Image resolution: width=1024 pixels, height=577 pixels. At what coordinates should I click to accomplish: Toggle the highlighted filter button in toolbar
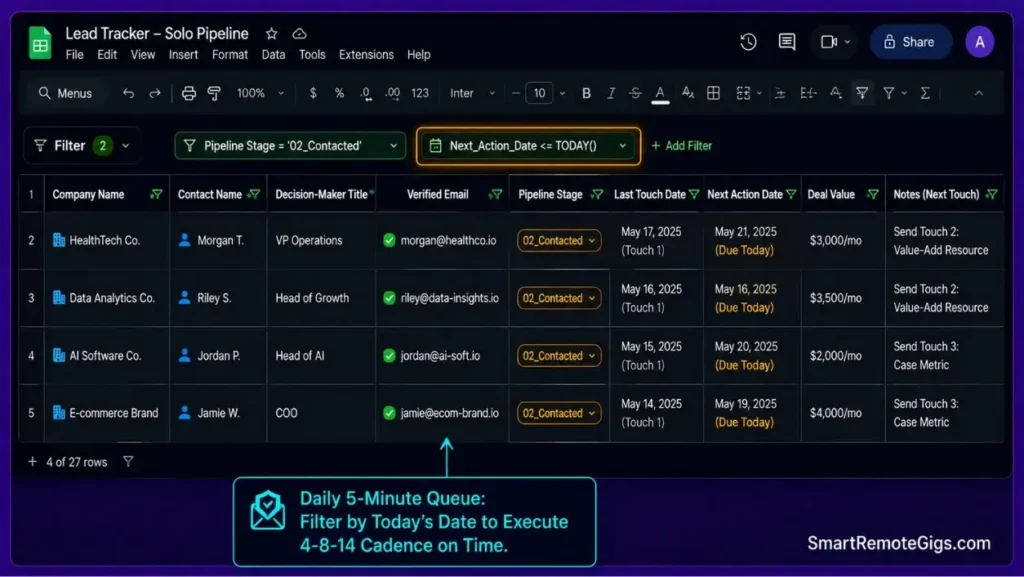(x=862, y=93)
